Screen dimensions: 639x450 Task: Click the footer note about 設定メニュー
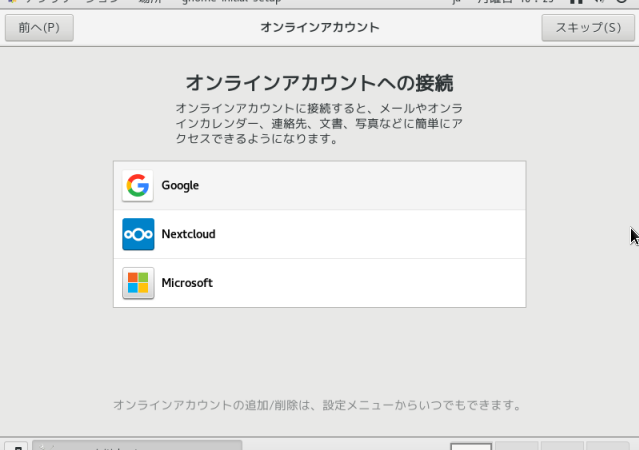pos(317,405)
